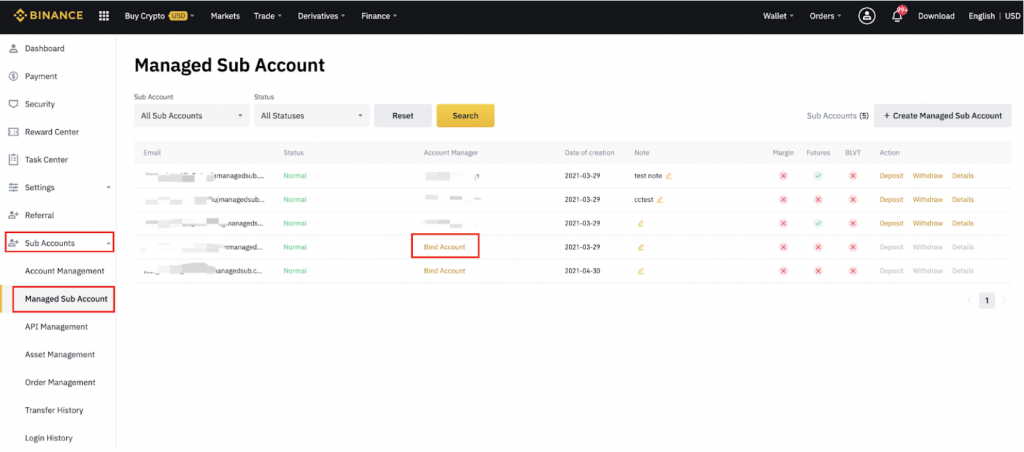The height and width of the screenshot is (452, 1024).
Task: Open Account Management in sidebar
Action: tap(65, 271)
